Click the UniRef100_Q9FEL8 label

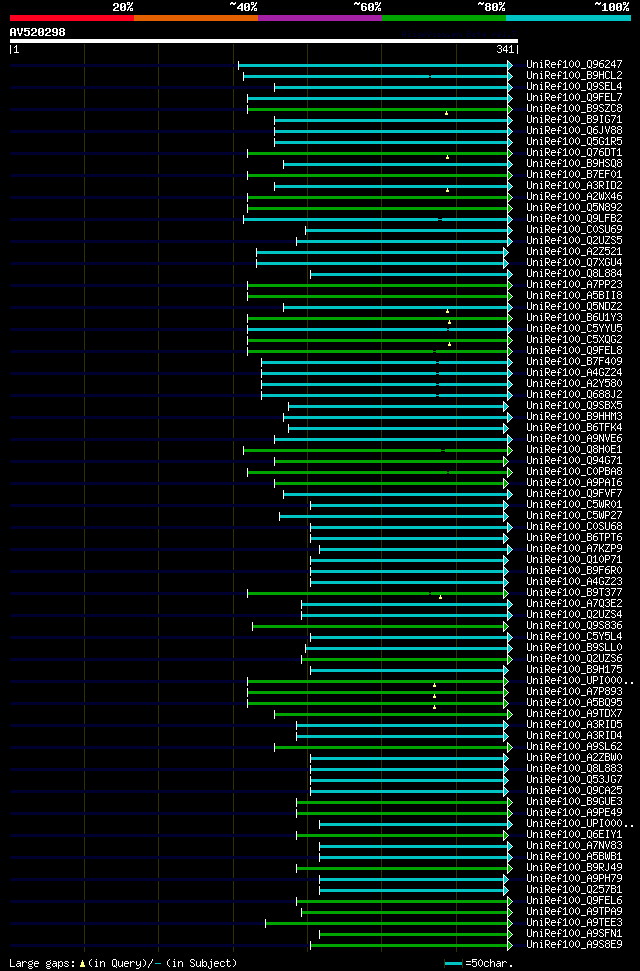[x=574, y=351]
